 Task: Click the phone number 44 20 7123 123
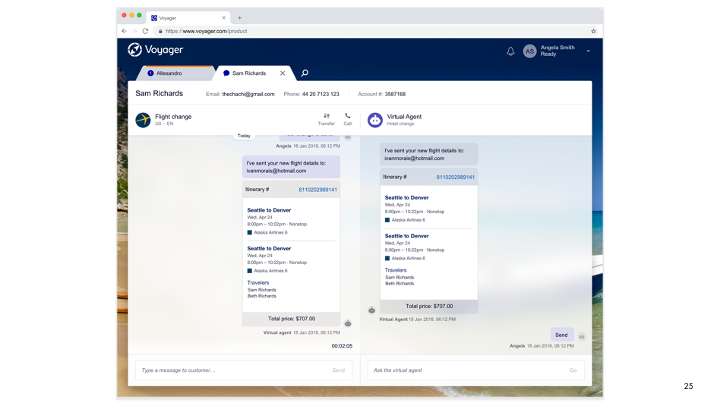tap(321, 94)
